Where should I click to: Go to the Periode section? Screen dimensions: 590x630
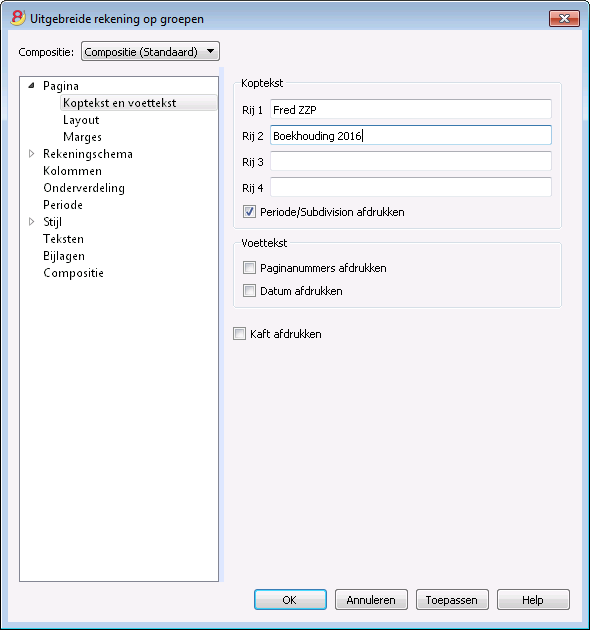coord(63,205)
